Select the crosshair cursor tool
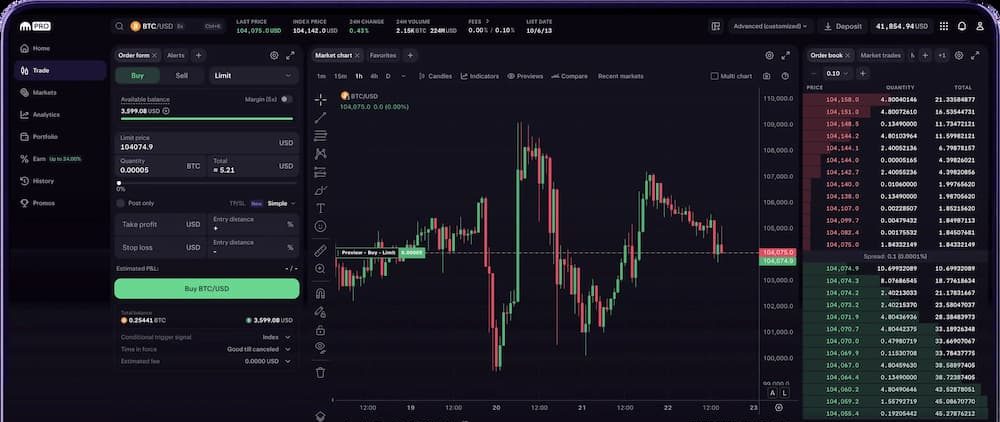This screenshot has height=422, width=1000. click(320, 99)
